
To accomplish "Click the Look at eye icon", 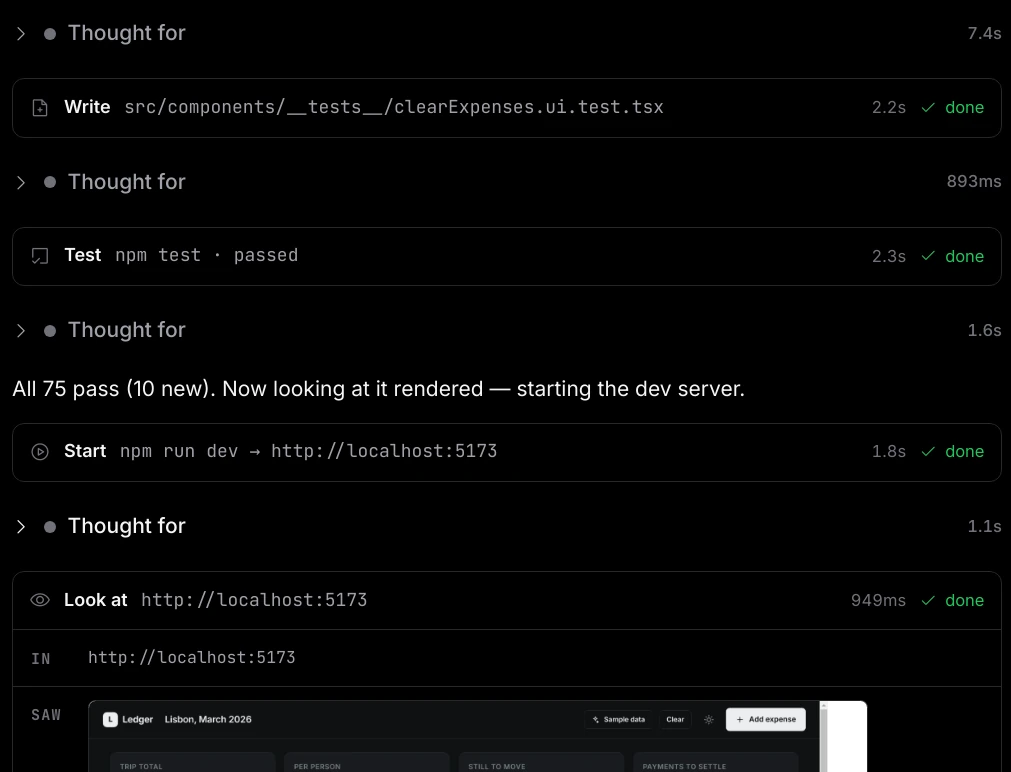I will (x=40, y=600).
